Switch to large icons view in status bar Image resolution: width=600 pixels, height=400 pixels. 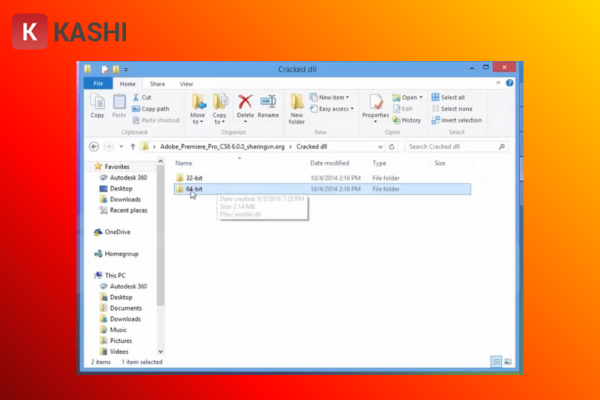click(x=508, y=361)
